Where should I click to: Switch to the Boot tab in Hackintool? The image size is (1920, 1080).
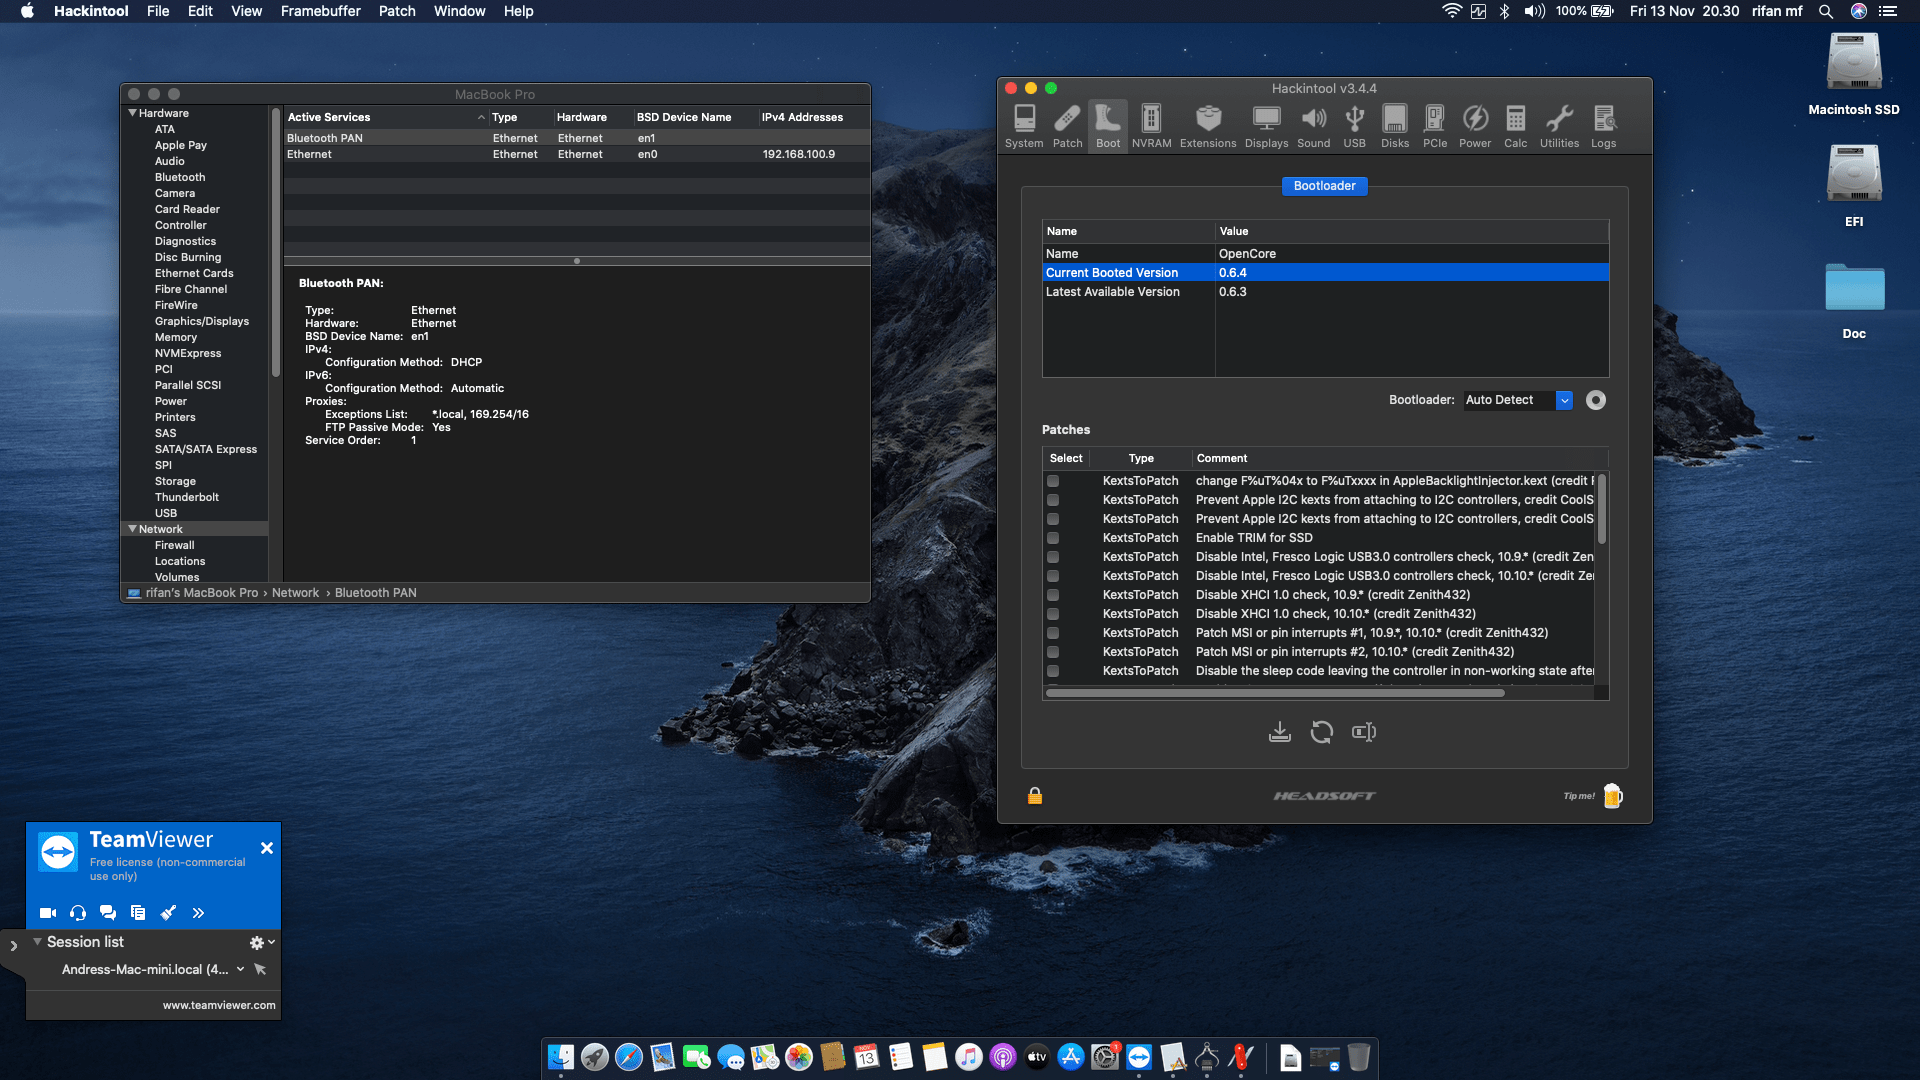click(1108, 125)
